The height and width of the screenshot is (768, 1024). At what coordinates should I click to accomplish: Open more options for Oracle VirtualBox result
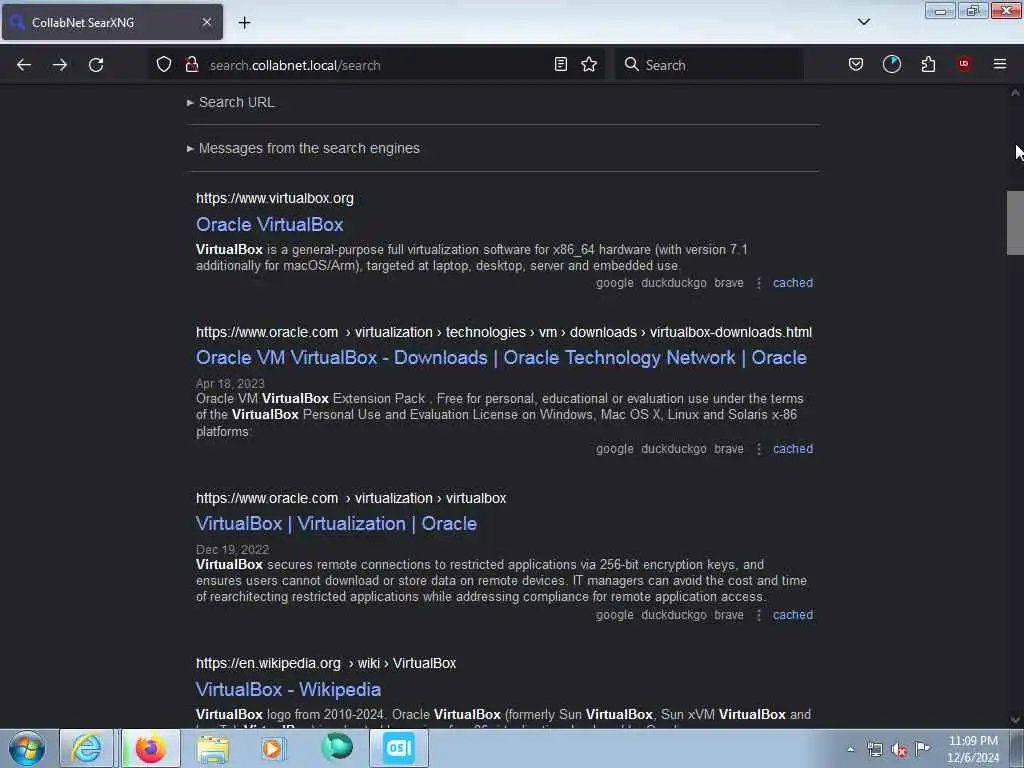(759, 283)
